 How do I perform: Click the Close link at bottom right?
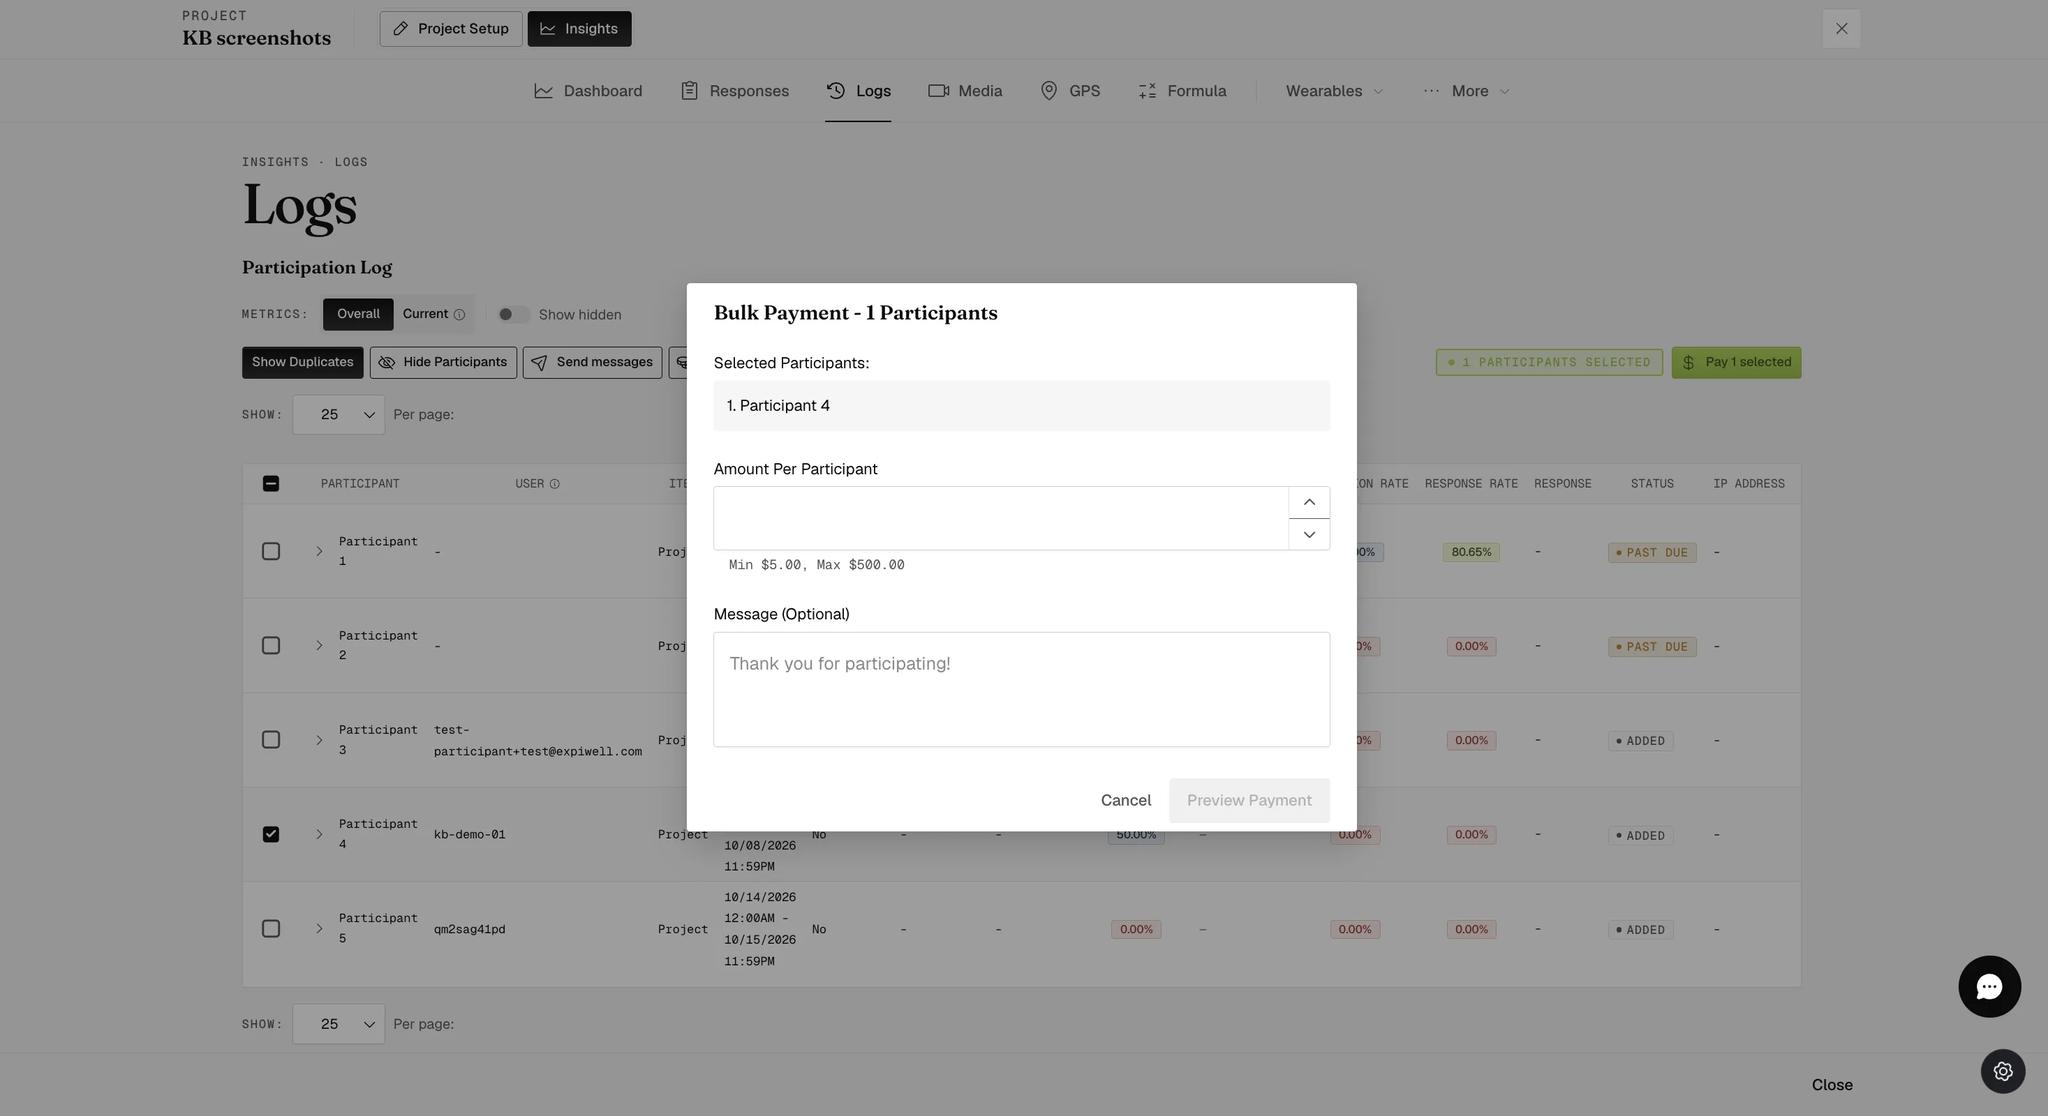tap(1832, 1086)
